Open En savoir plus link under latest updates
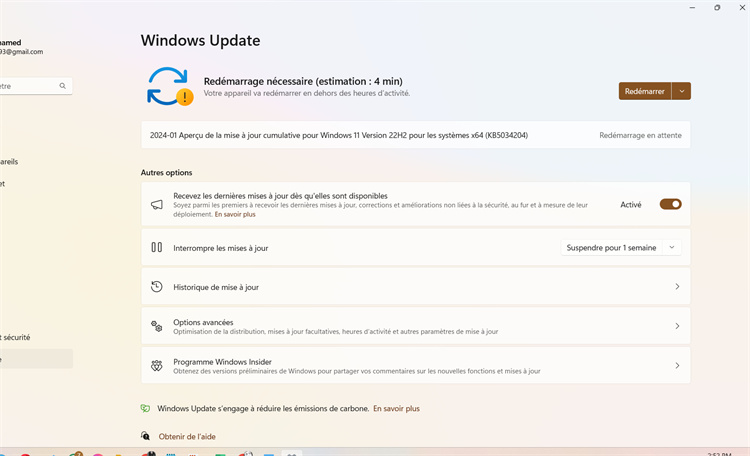This screenshot has width=750, height=456. [235, 214]
